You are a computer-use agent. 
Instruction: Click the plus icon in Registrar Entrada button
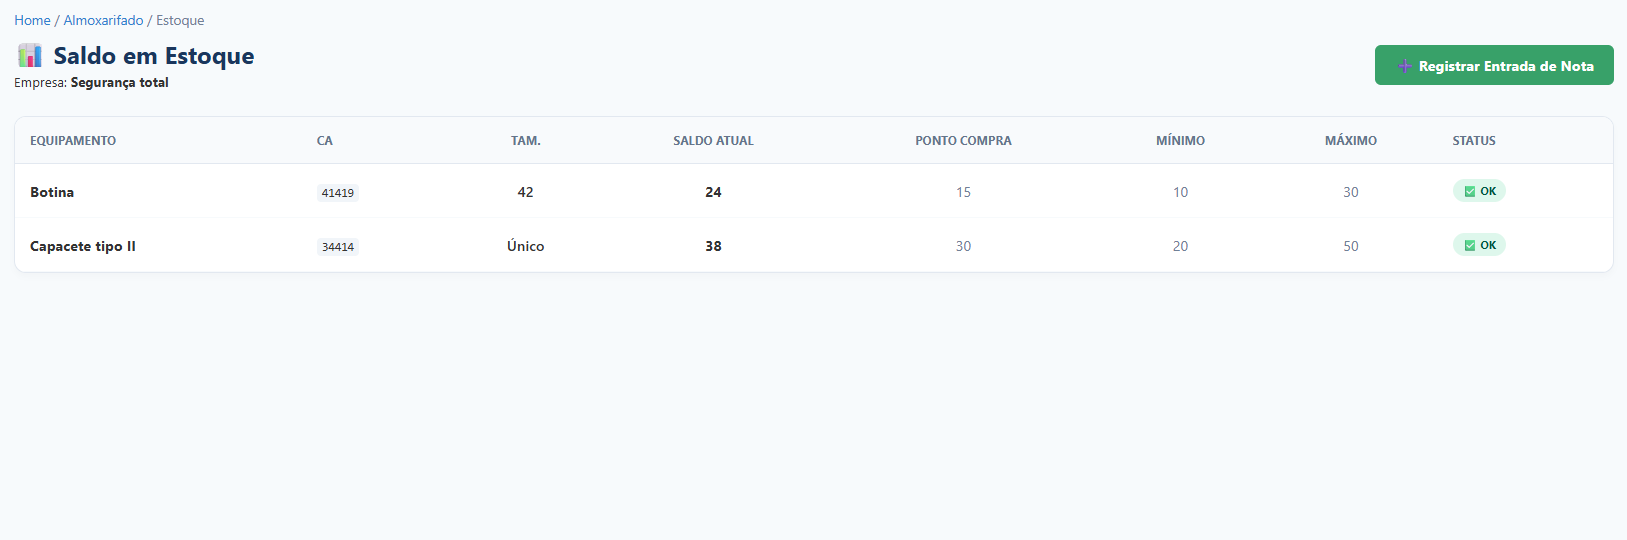click(x=1404, y=66)
